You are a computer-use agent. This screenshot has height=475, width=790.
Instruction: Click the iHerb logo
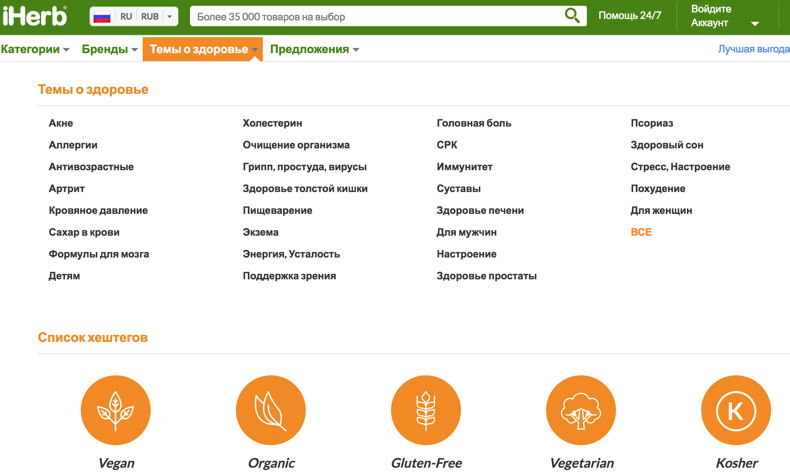pyautogui.click(x=34, y=16)
